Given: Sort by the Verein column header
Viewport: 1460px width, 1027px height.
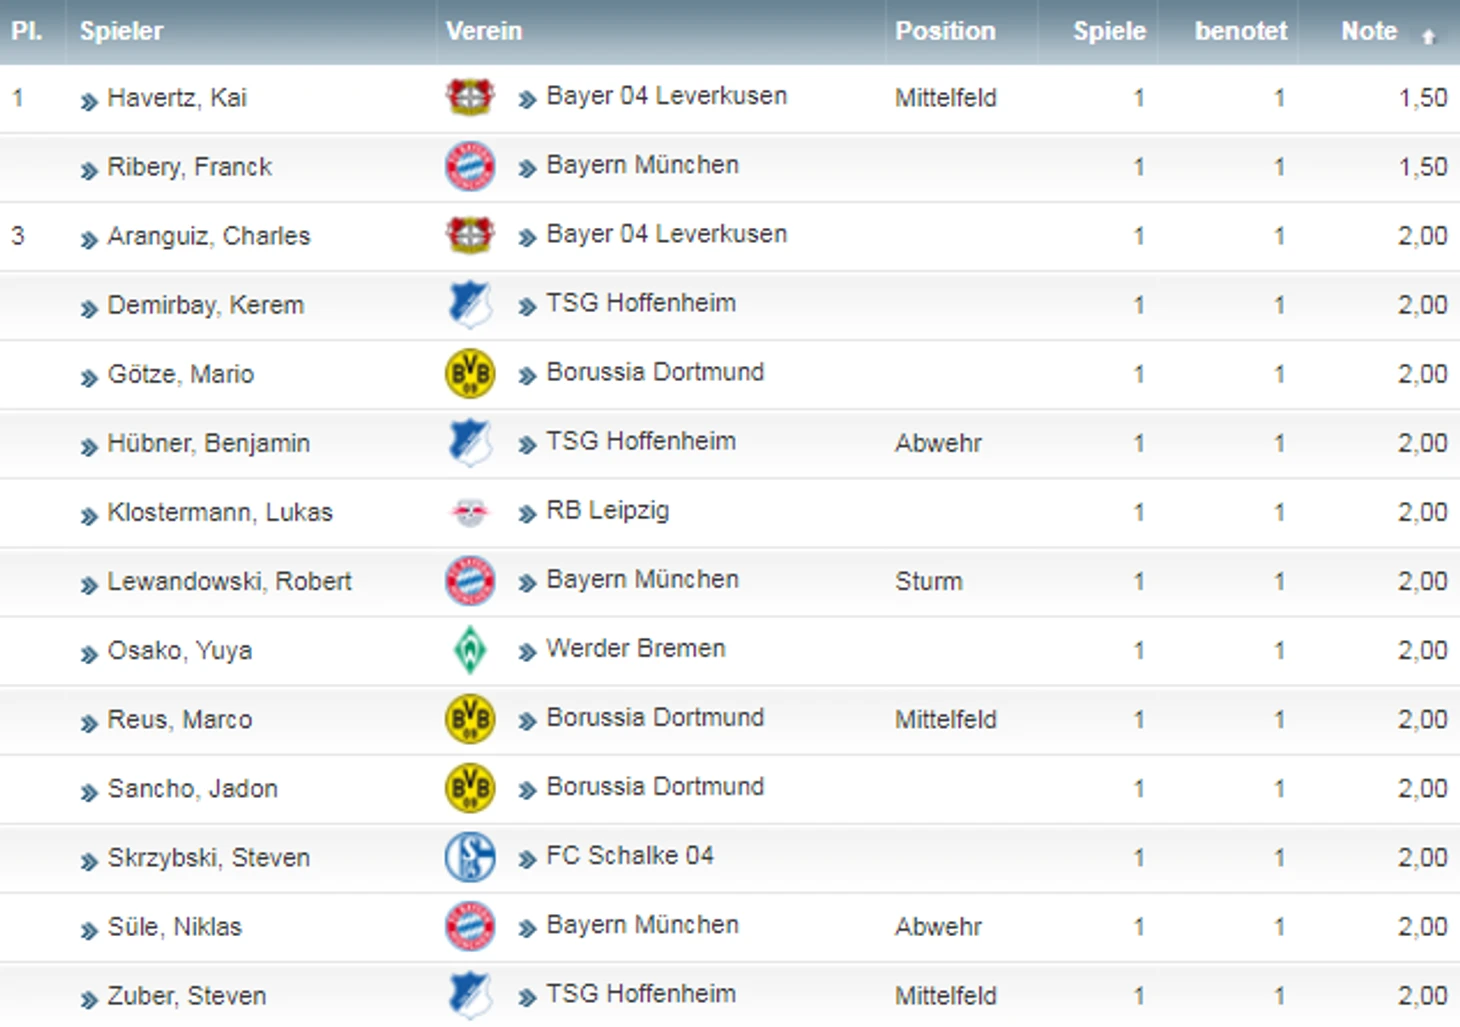Looking at the screenshot, I should [x=484, y=31].
